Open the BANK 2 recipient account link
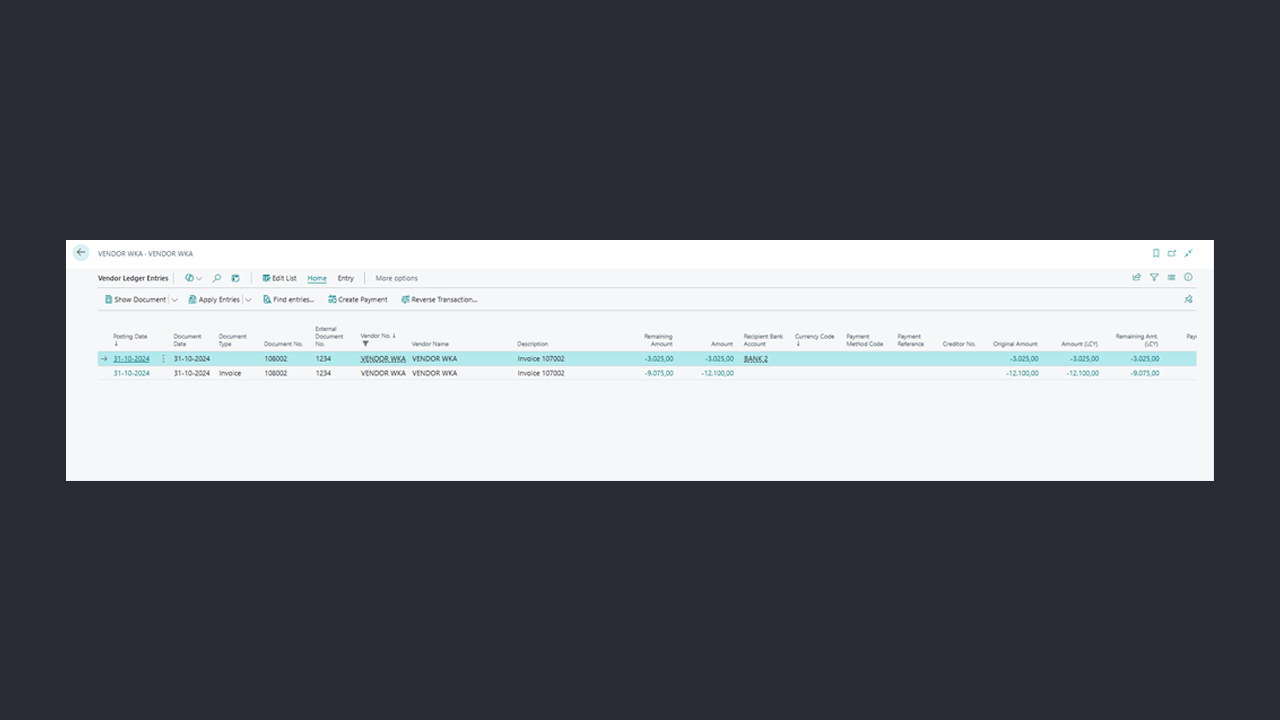1280x720 pixels. click(756, 358)
